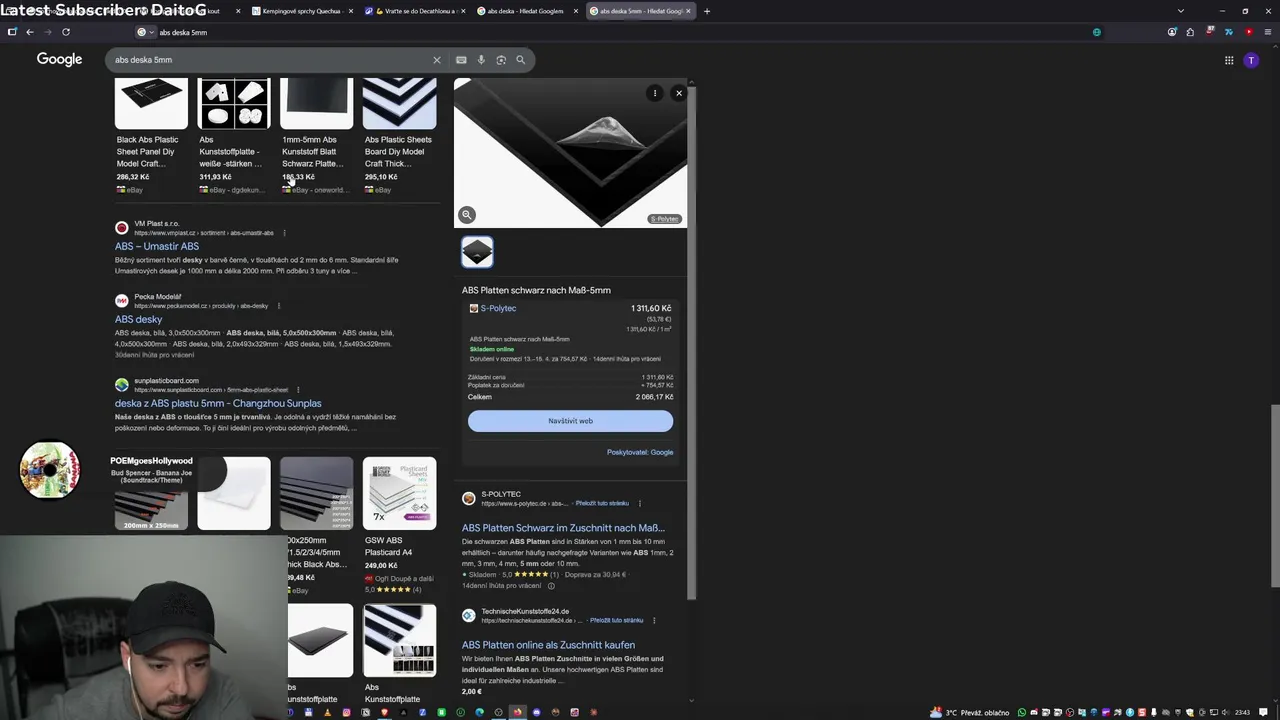
Task: Open the search engine dropdown in the address bar
Action: click(x=144, y=32)
